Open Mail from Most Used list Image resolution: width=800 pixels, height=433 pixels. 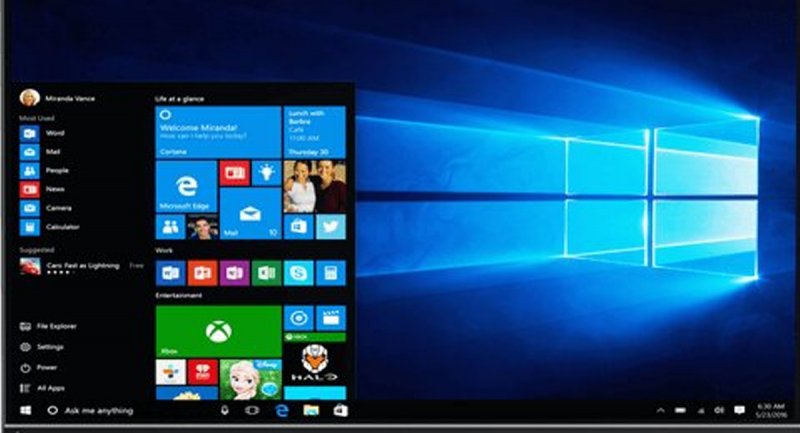[x=40, y=152]
